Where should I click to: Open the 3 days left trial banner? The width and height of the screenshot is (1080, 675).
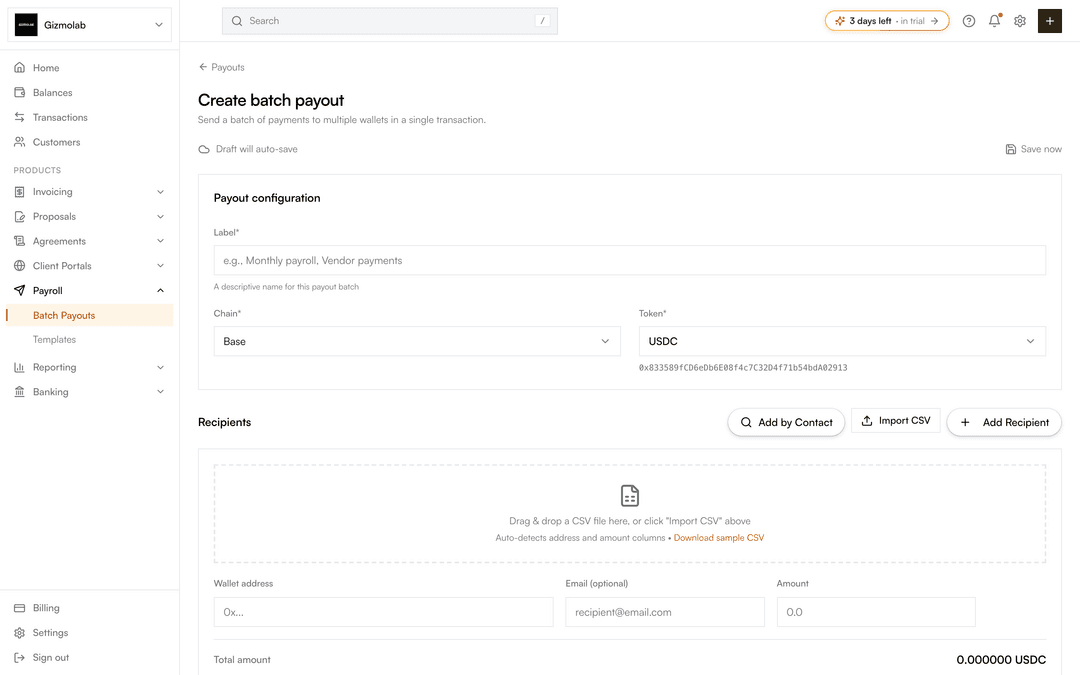(x=886, y=21)
